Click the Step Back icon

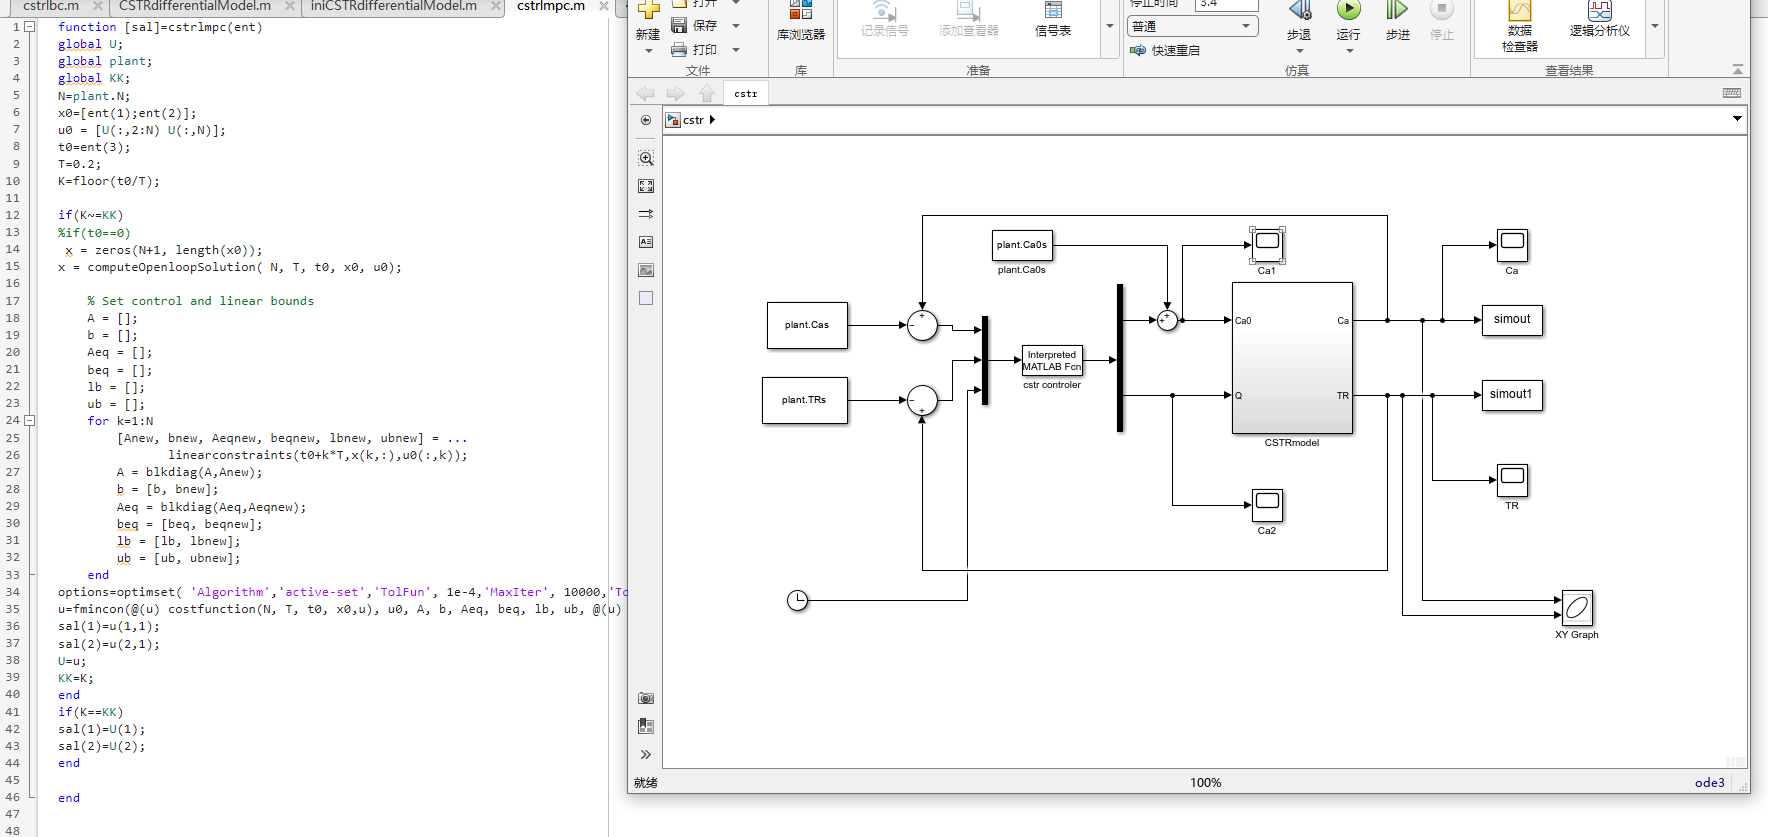point(1299,12)
